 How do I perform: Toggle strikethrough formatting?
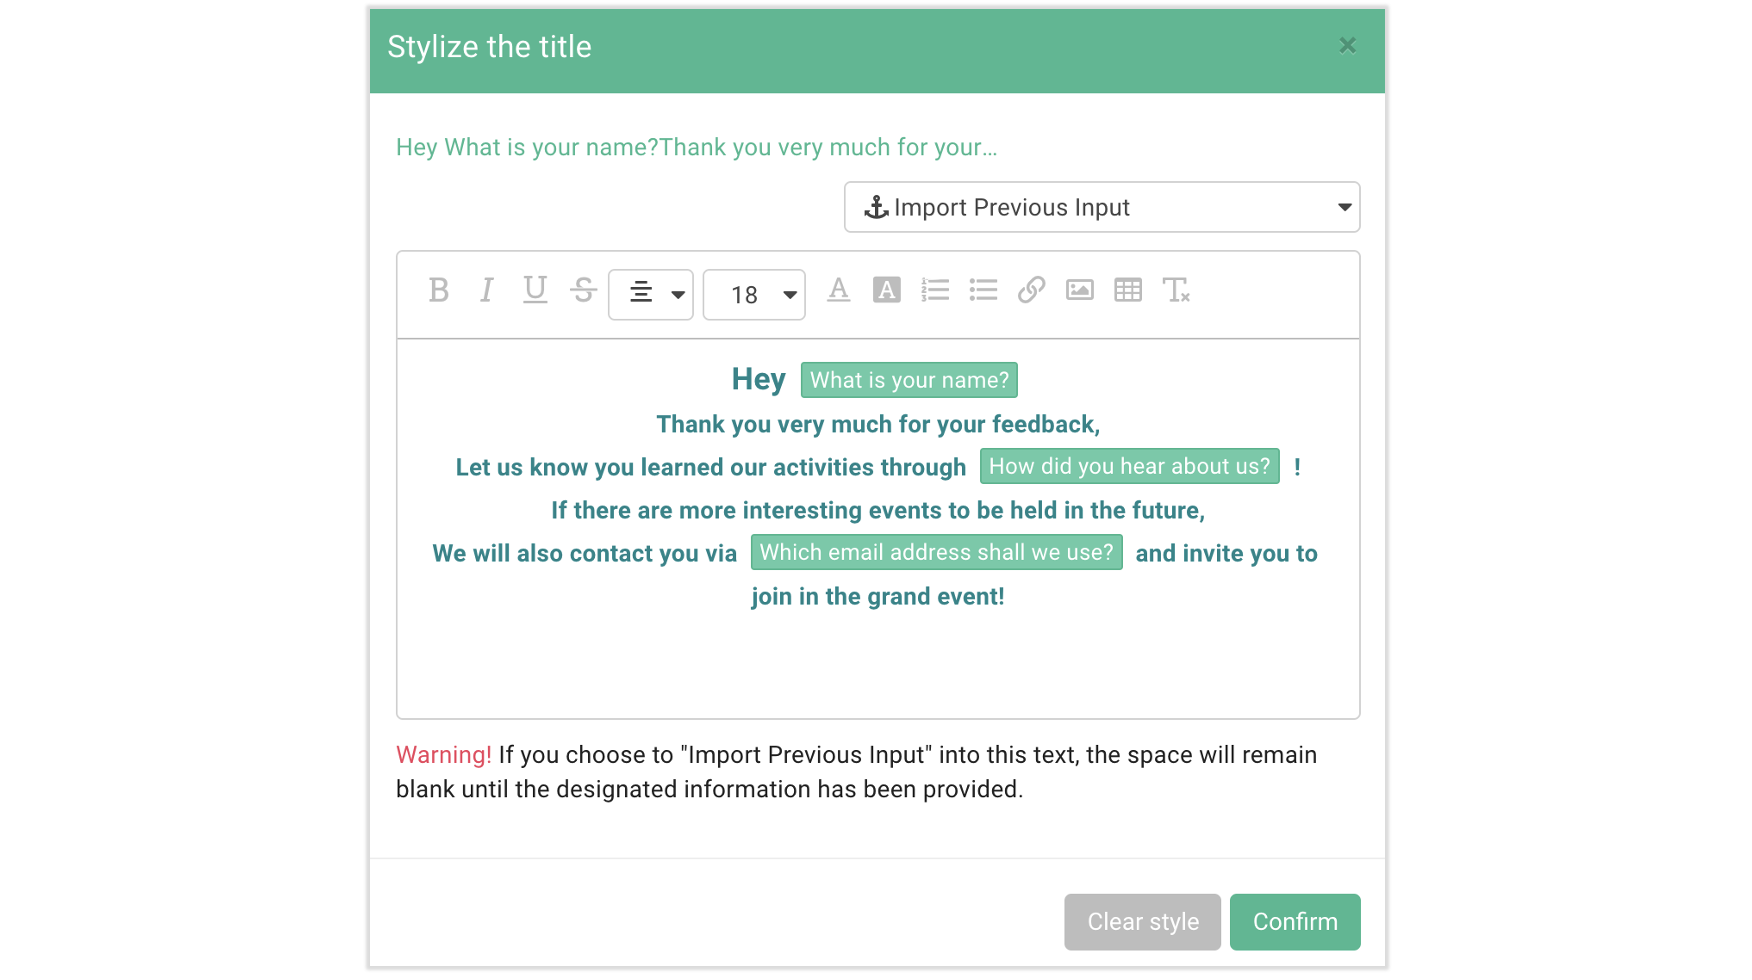click(584, 290)
